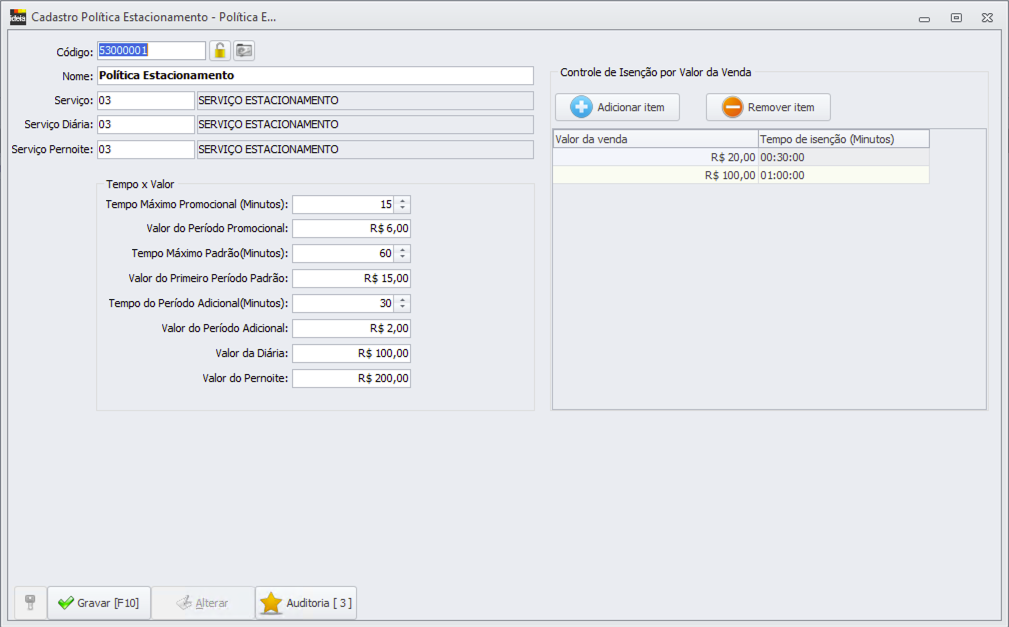This screenshot has height=627, width=1009.
Task: Decrease Tempo Máximo Padrão value
Action: point(402,257)
